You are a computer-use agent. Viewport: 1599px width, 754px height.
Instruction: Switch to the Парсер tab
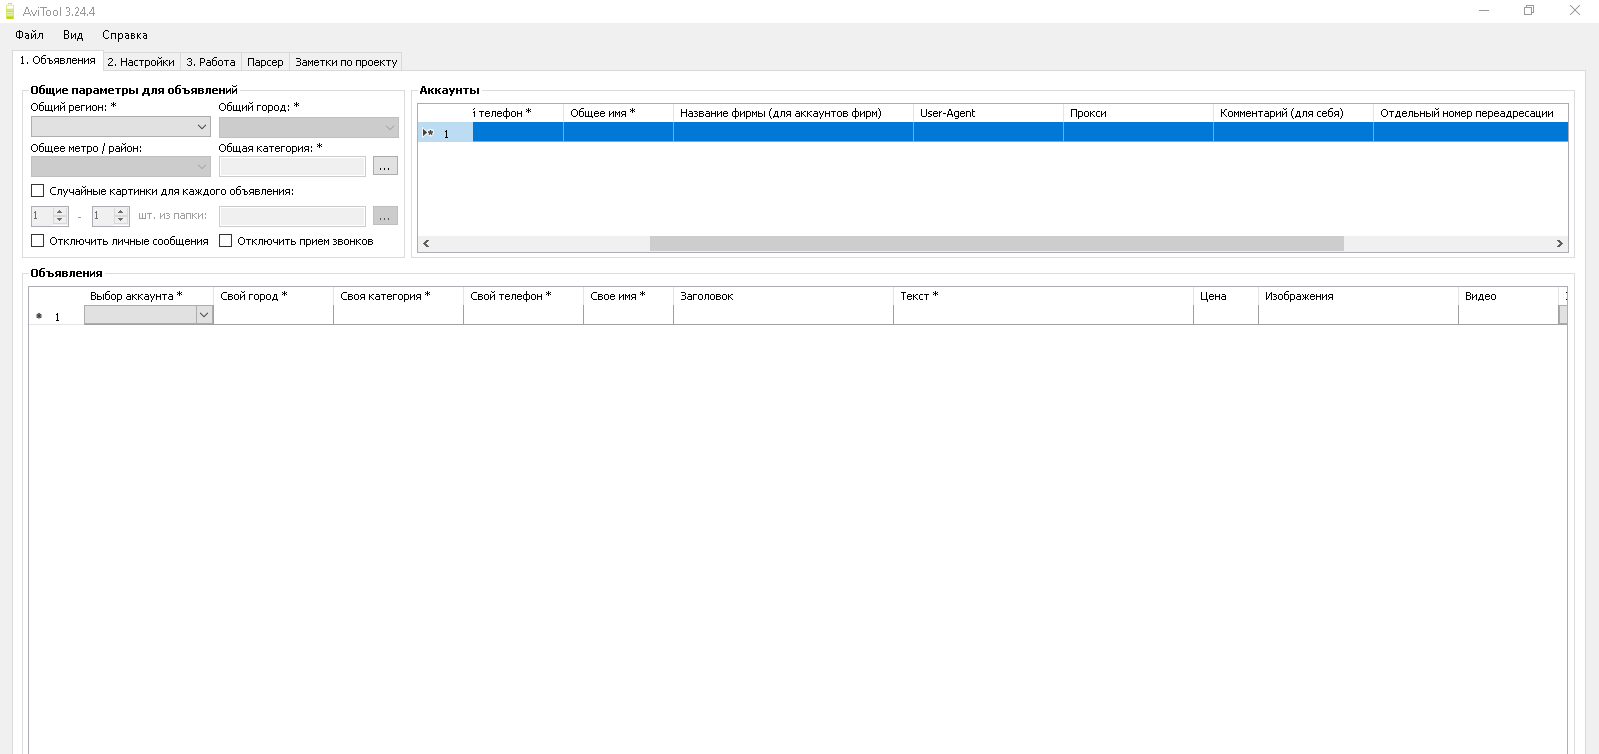point(265,62)
